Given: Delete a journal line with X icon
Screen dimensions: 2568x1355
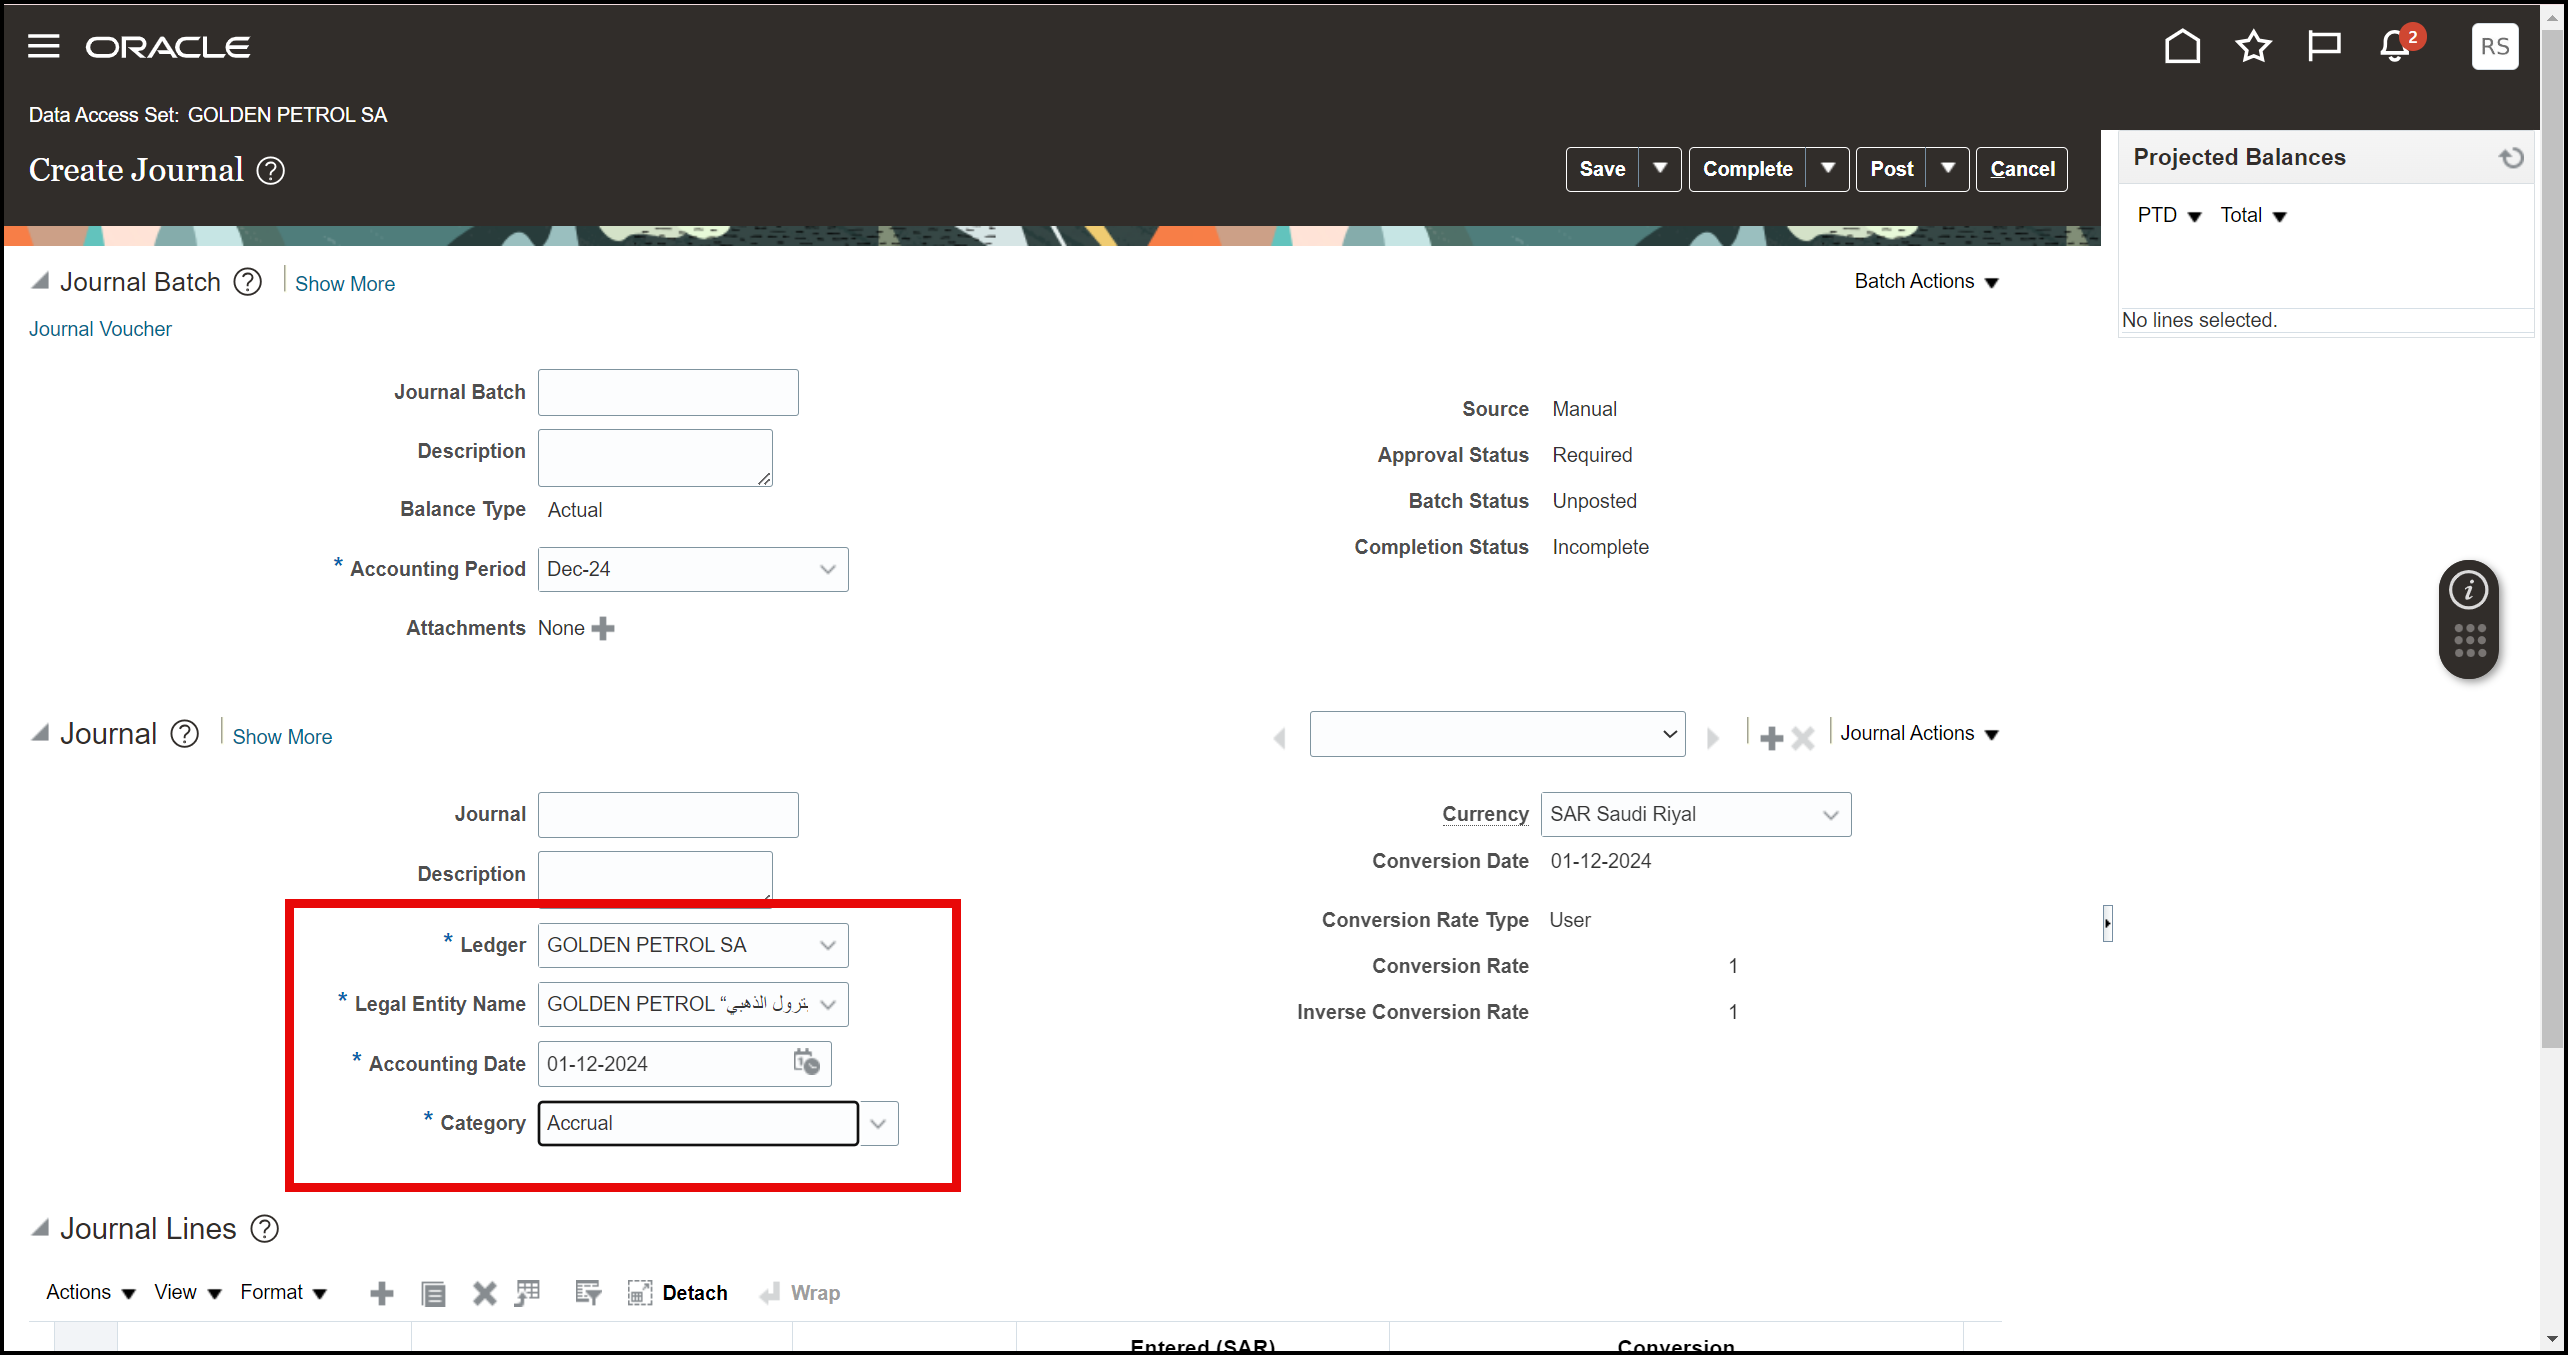Looking at the screenshot, I should (484, 1292).
